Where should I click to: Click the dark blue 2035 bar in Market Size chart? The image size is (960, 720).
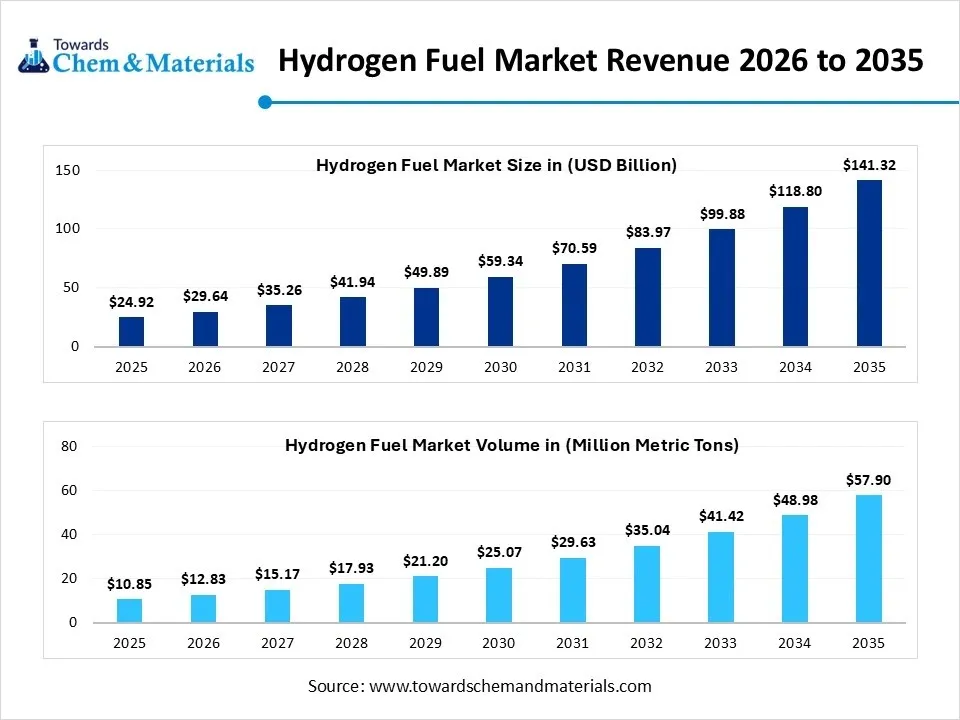point(869,263)
